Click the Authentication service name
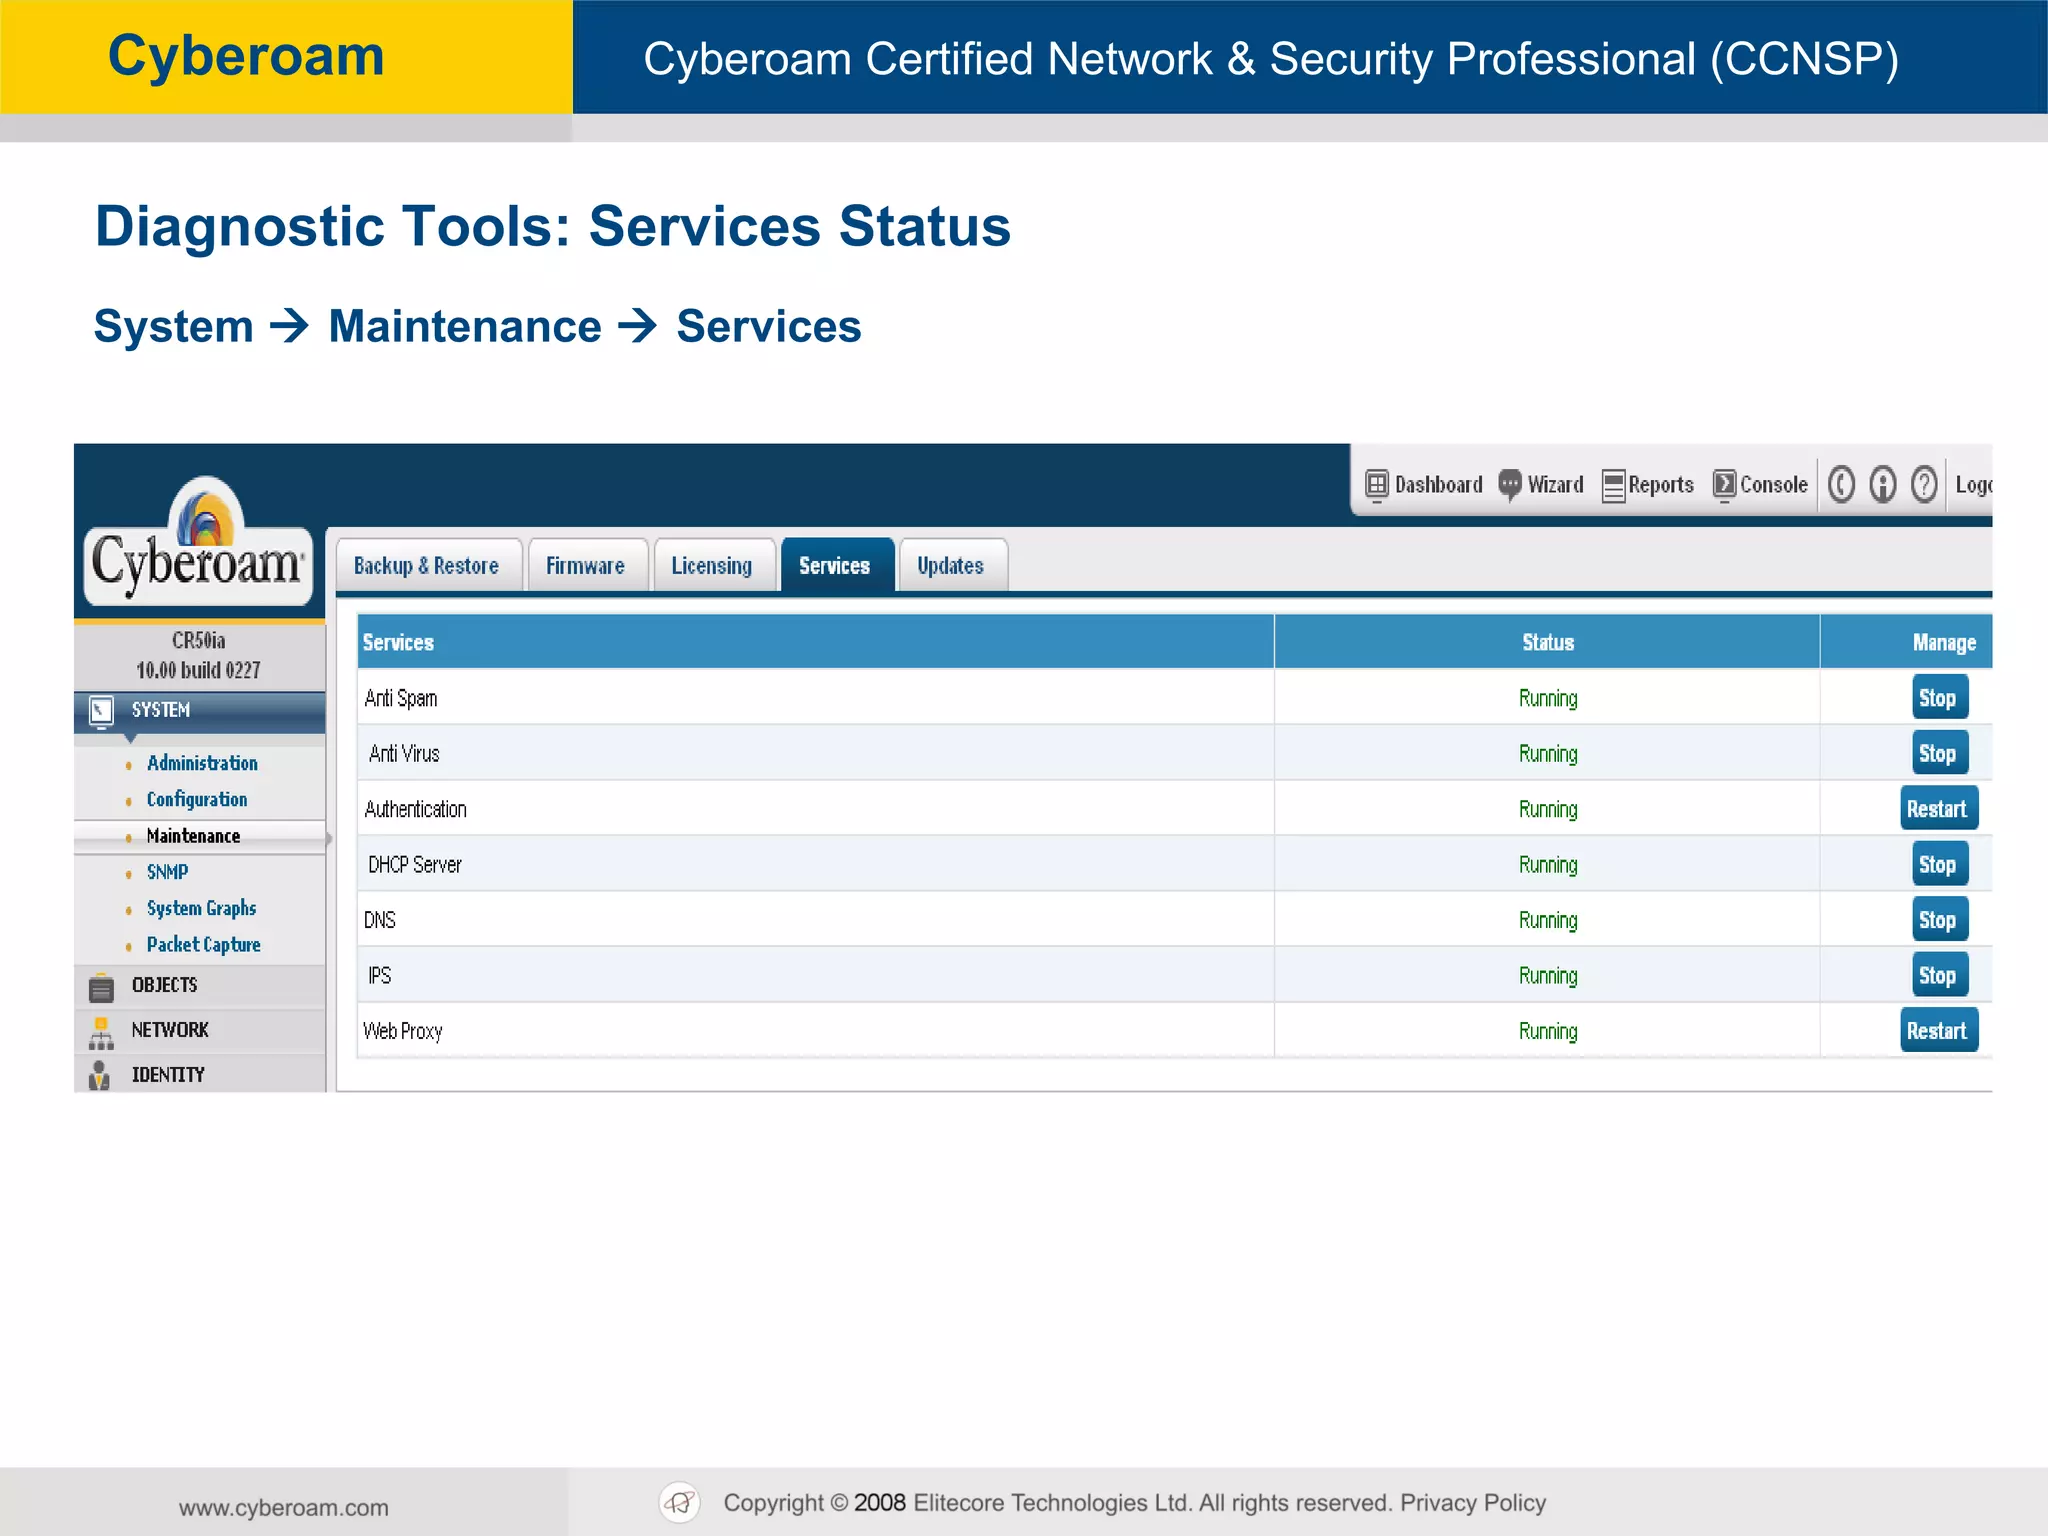This screenshot has height=1536, width=2048. (415, 809)
